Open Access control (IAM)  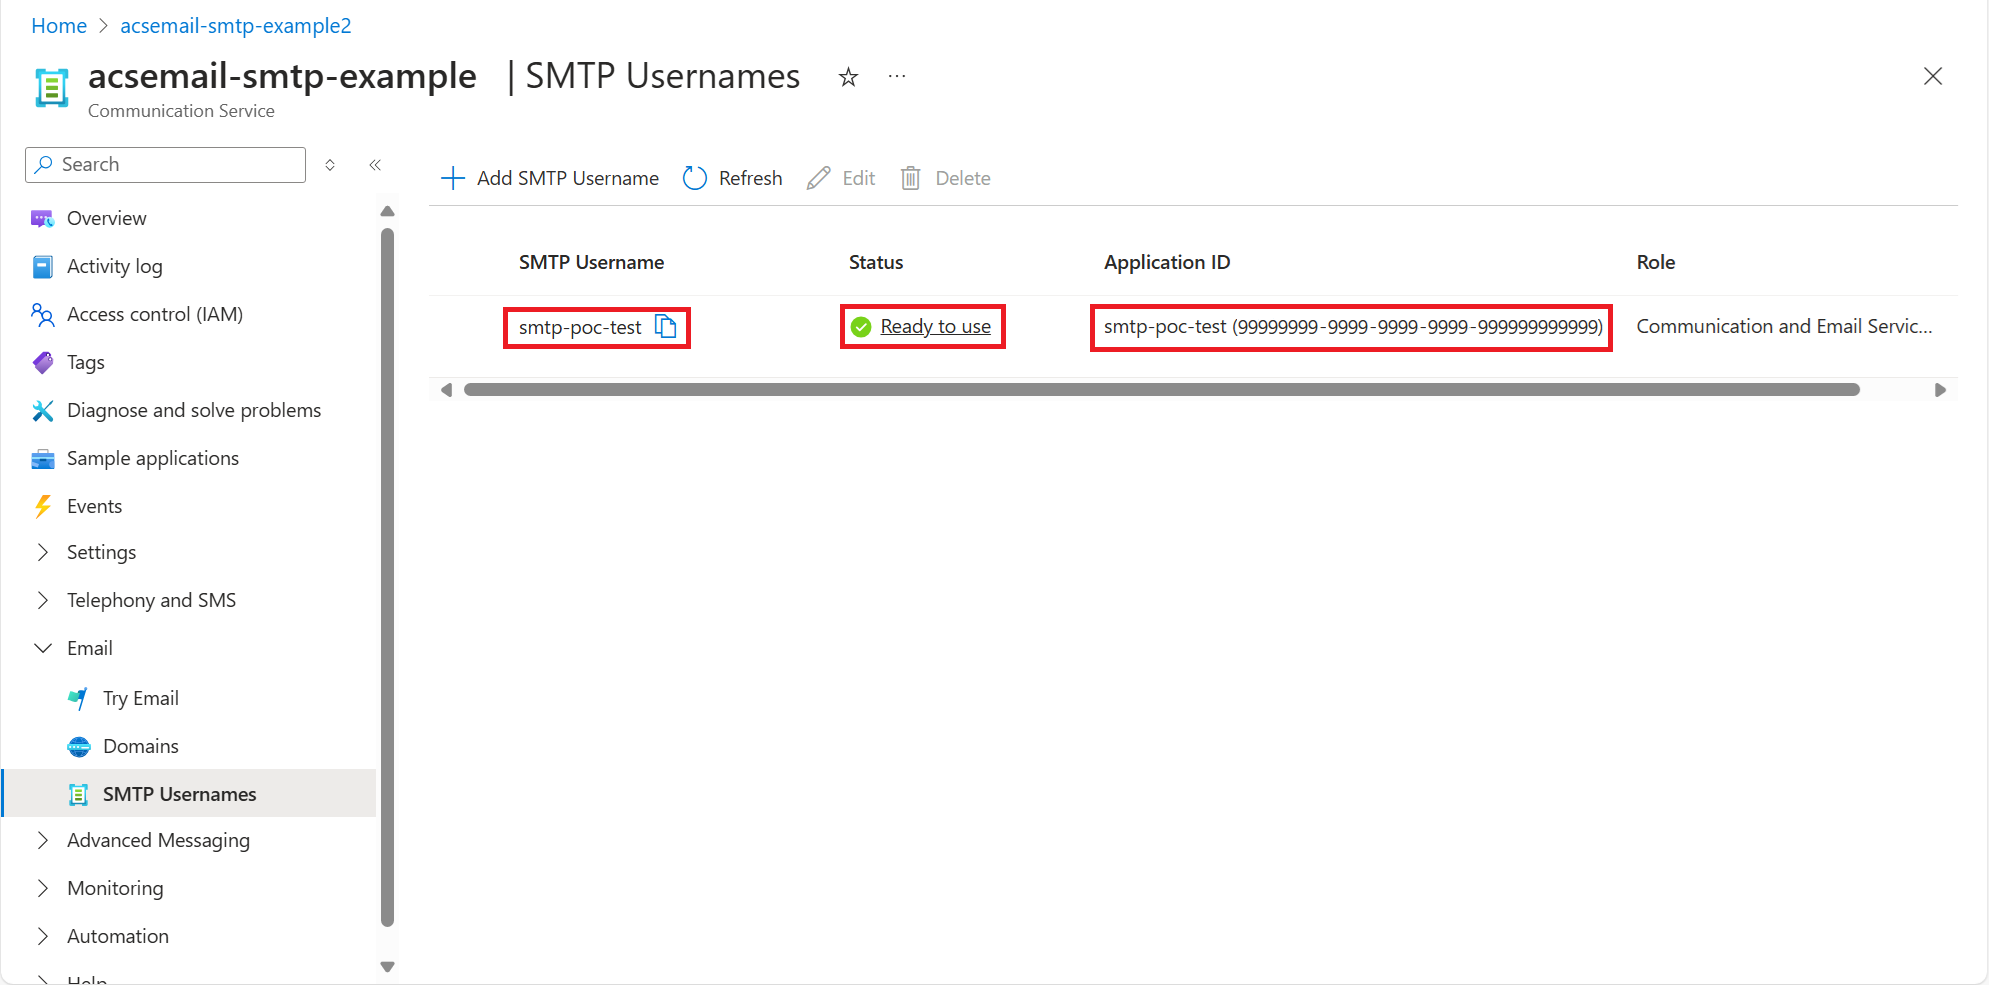(x=154, y=314)
